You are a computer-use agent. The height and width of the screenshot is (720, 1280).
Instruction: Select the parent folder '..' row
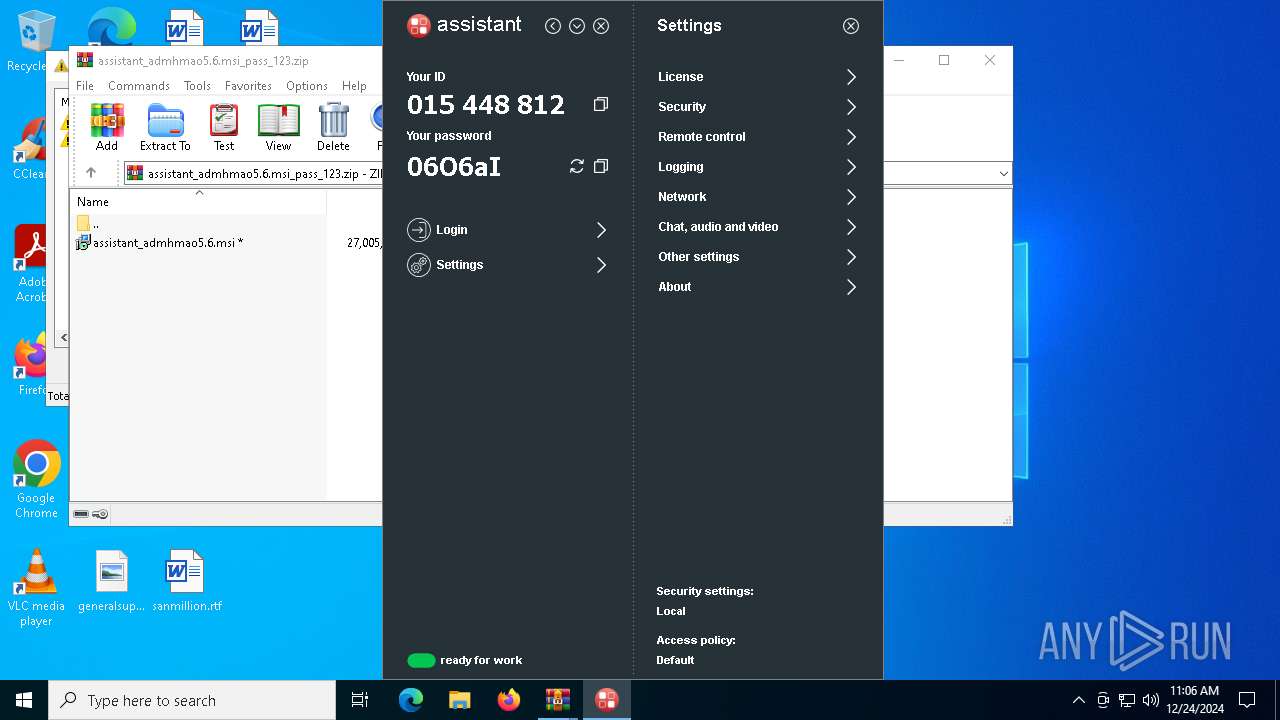[88, 224]
